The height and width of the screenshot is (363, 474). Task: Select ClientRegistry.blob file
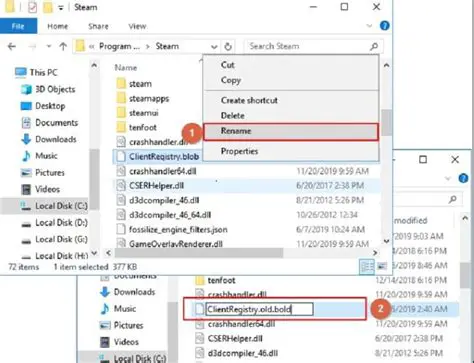[164, 157]
